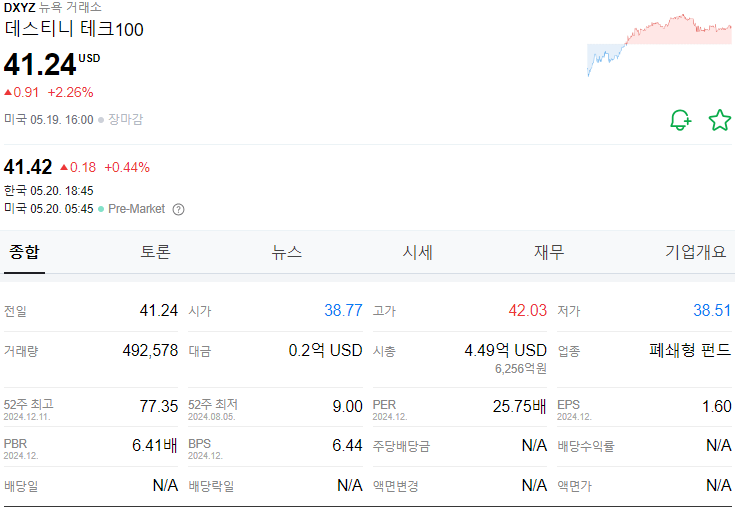
Task: Click the +2.26% change percentage
Action: click(x=70, y=92)
